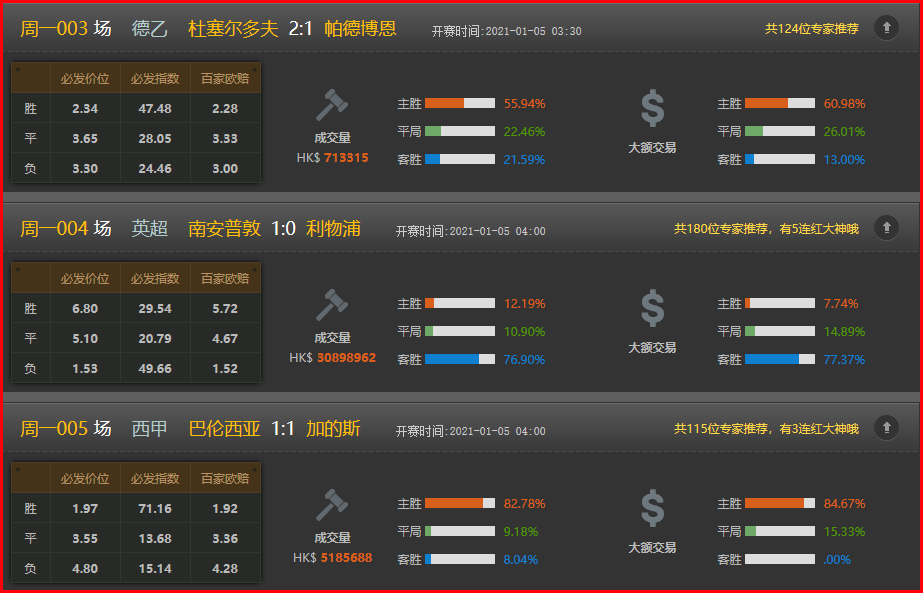Click team name 利物浦
923x593 pixels.
333,228
